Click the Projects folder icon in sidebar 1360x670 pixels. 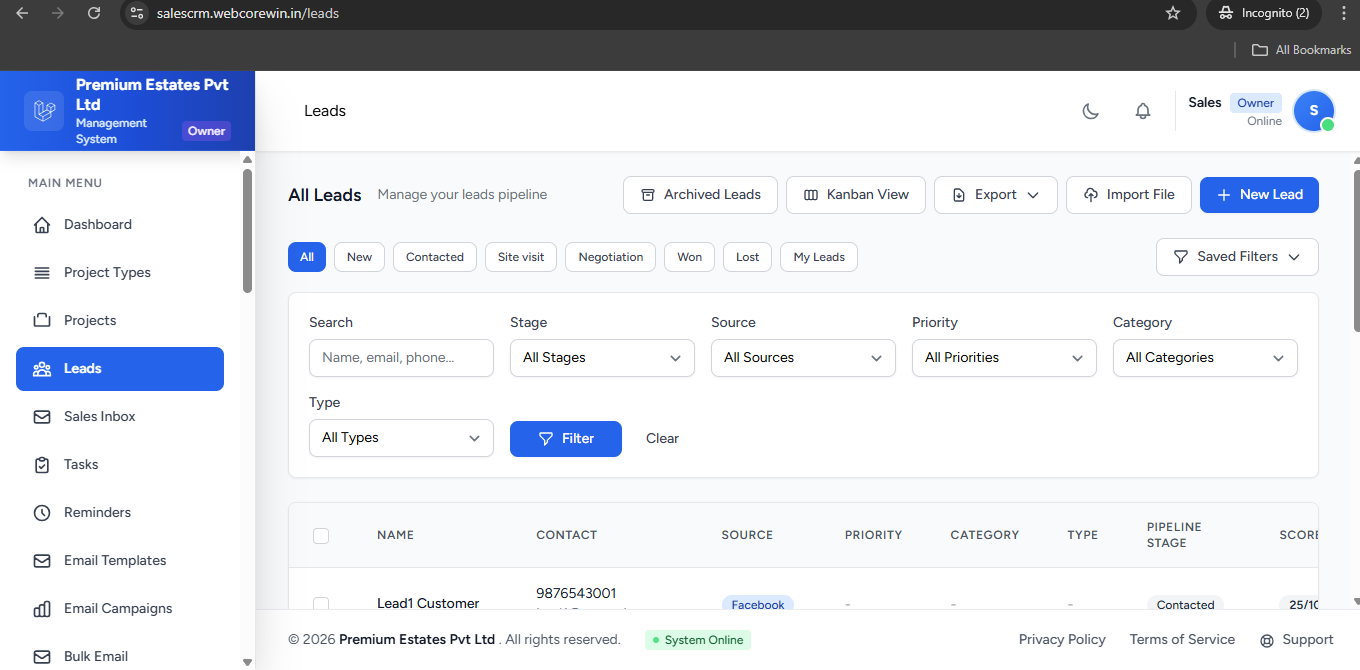click(x=42, y=321)
